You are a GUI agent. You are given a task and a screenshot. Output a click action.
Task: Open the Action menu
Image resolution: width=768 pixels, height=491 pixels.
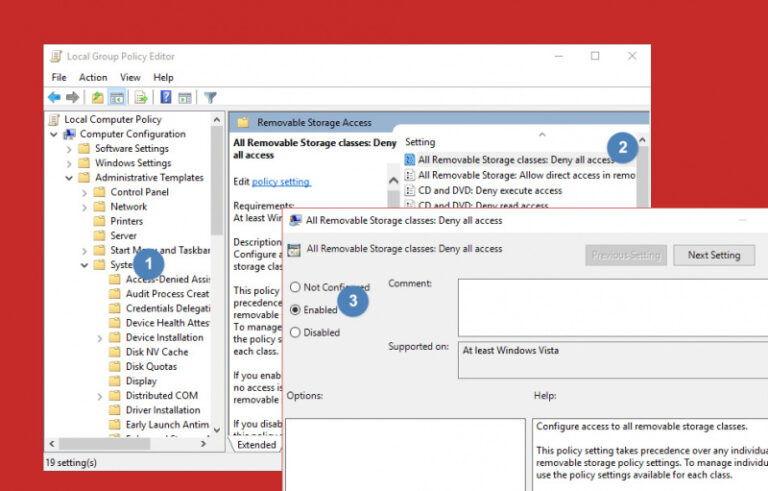[93, 77]
